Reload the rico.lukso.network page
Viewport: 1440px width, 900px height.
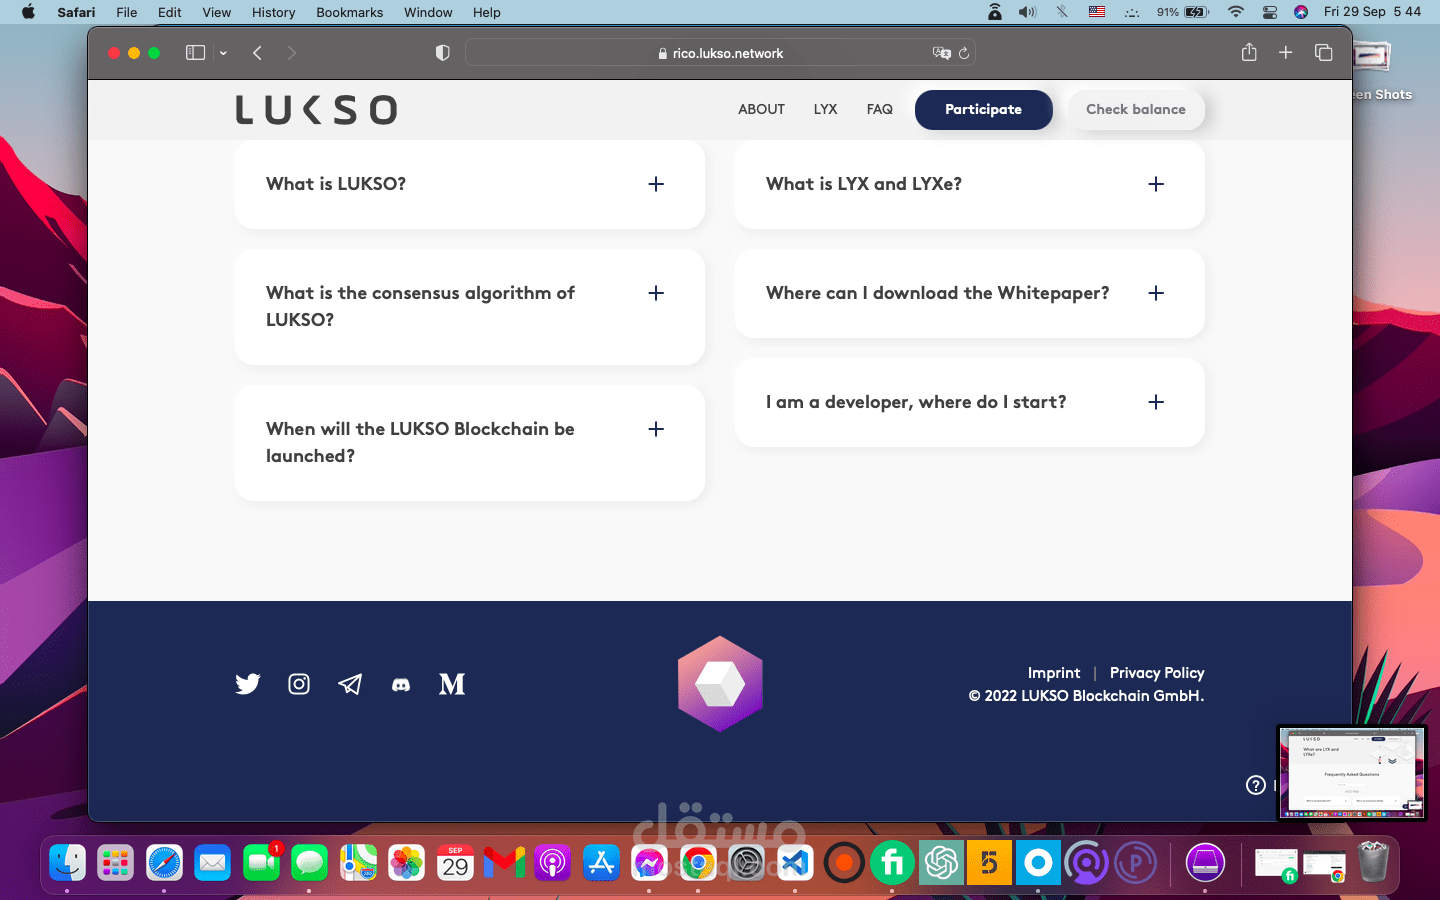coord(964,53)
